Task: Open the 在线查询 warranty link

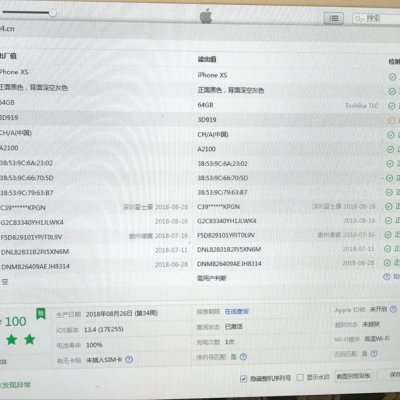Action: click(x=237, y=312)
